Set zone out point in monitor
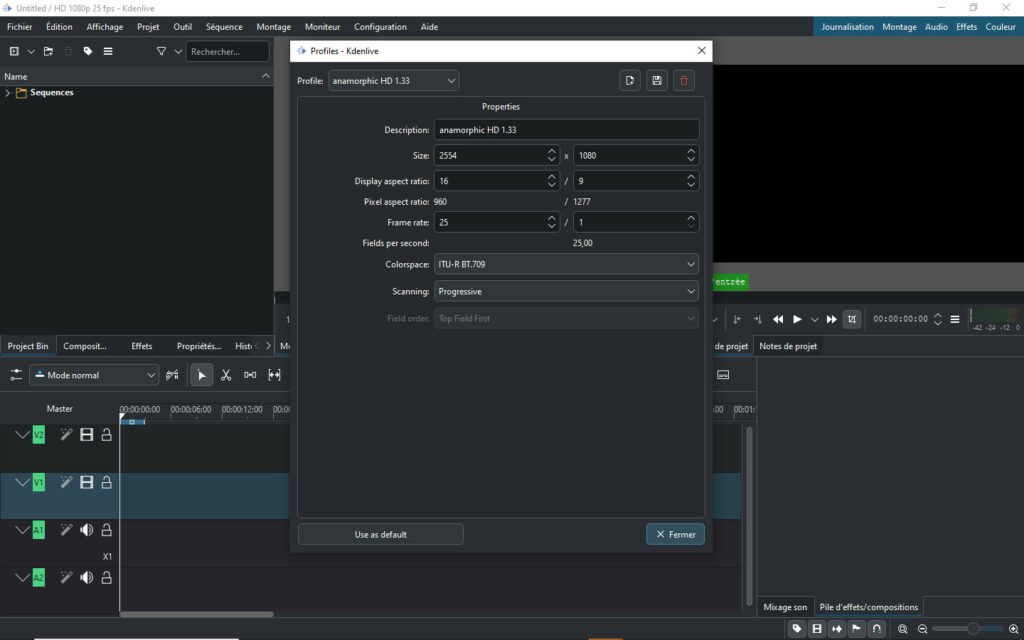The width and height of the screenshot is (1024, 640). click(758, 319)
